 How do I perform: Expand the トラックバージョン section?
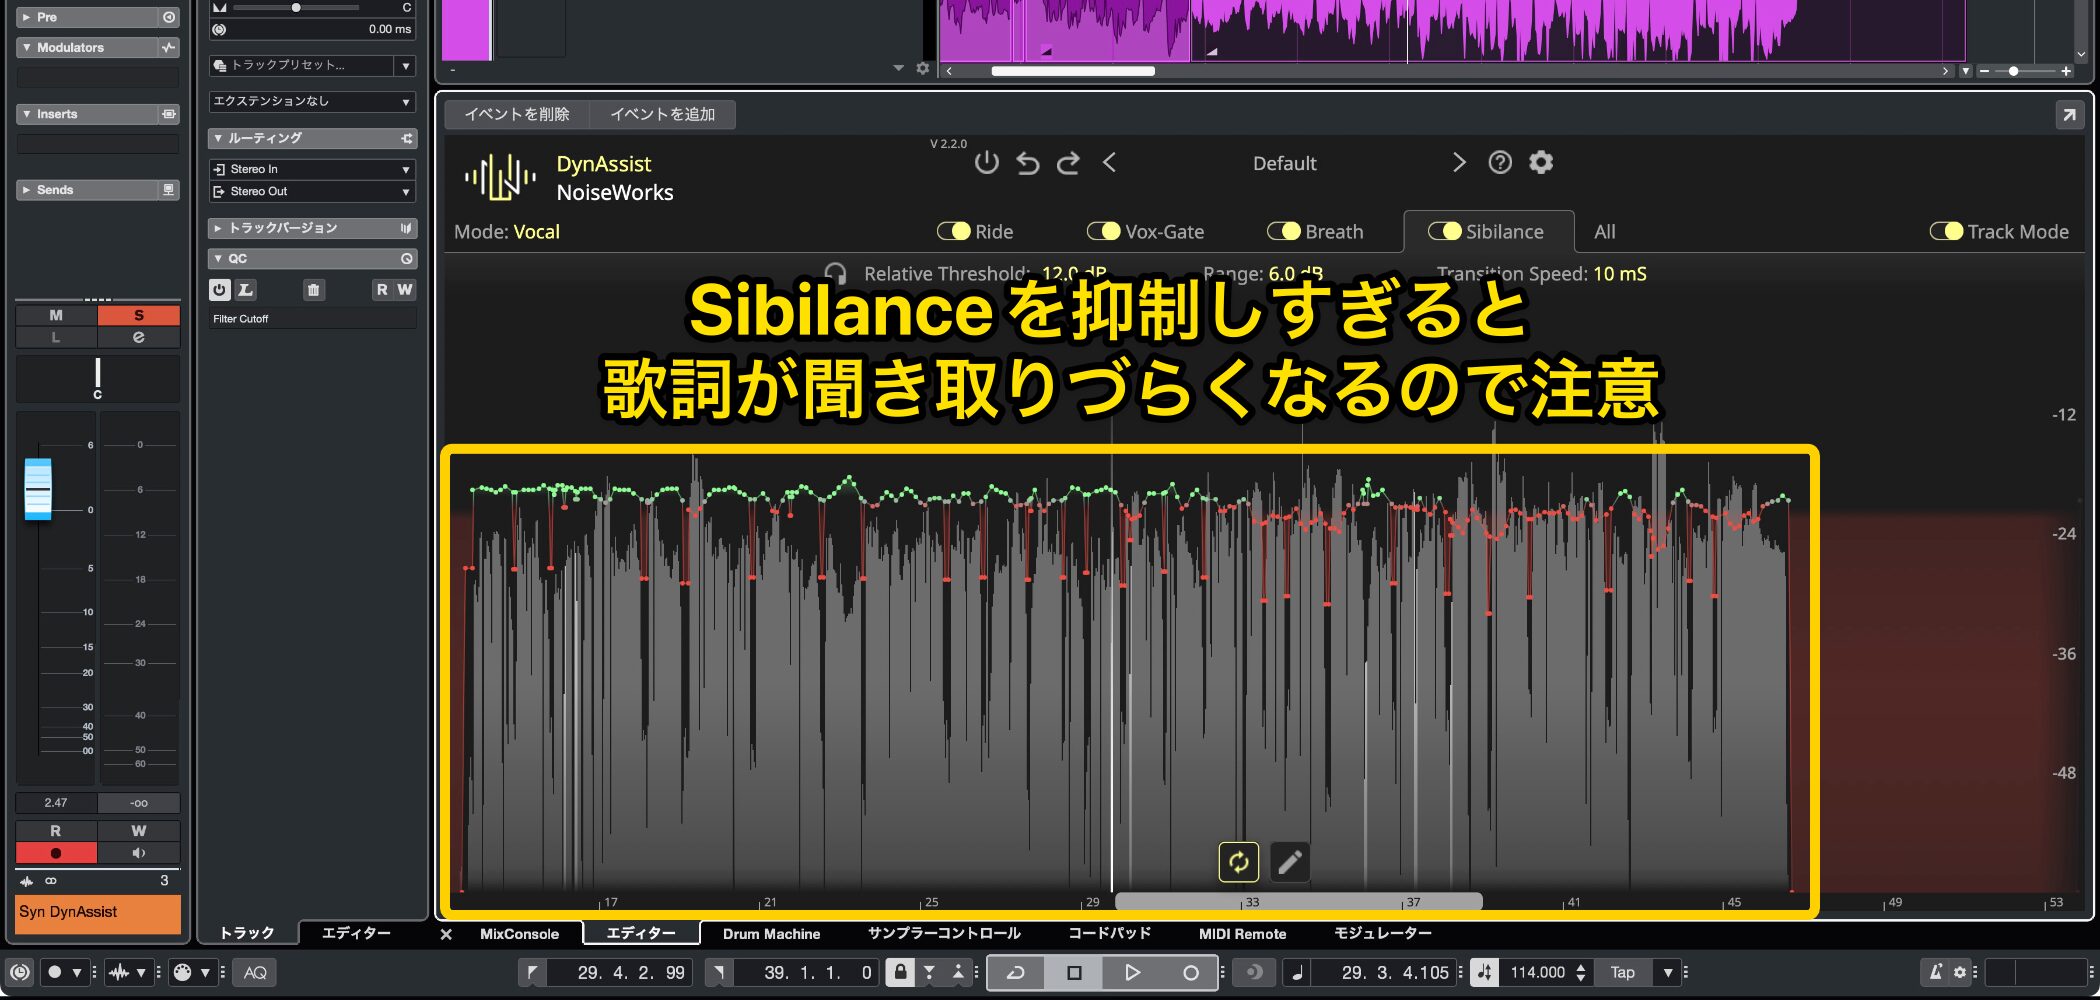tap(218, 228)
